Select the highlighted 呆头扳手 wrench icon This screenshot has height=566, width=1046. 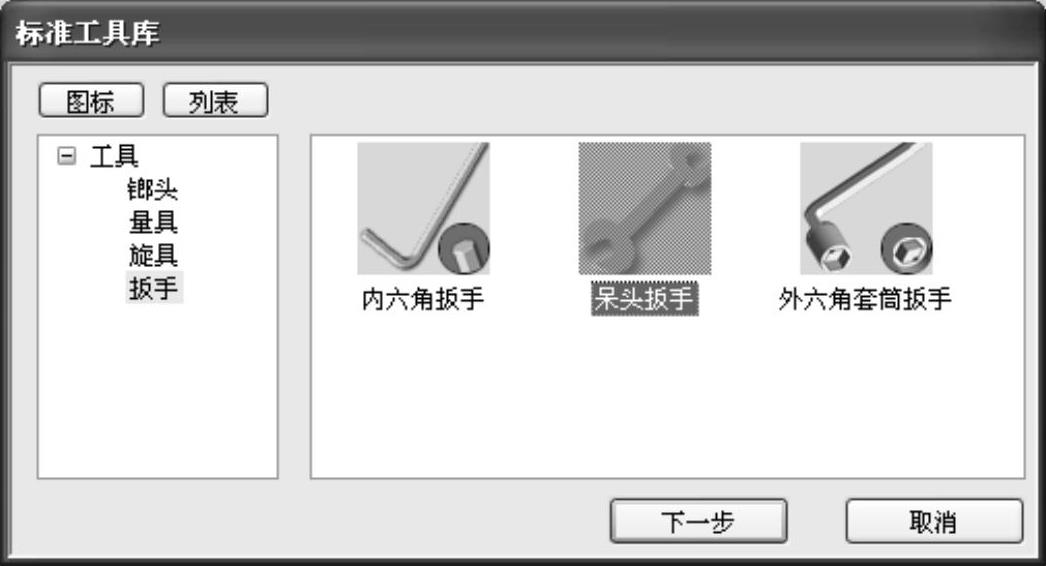644,208
